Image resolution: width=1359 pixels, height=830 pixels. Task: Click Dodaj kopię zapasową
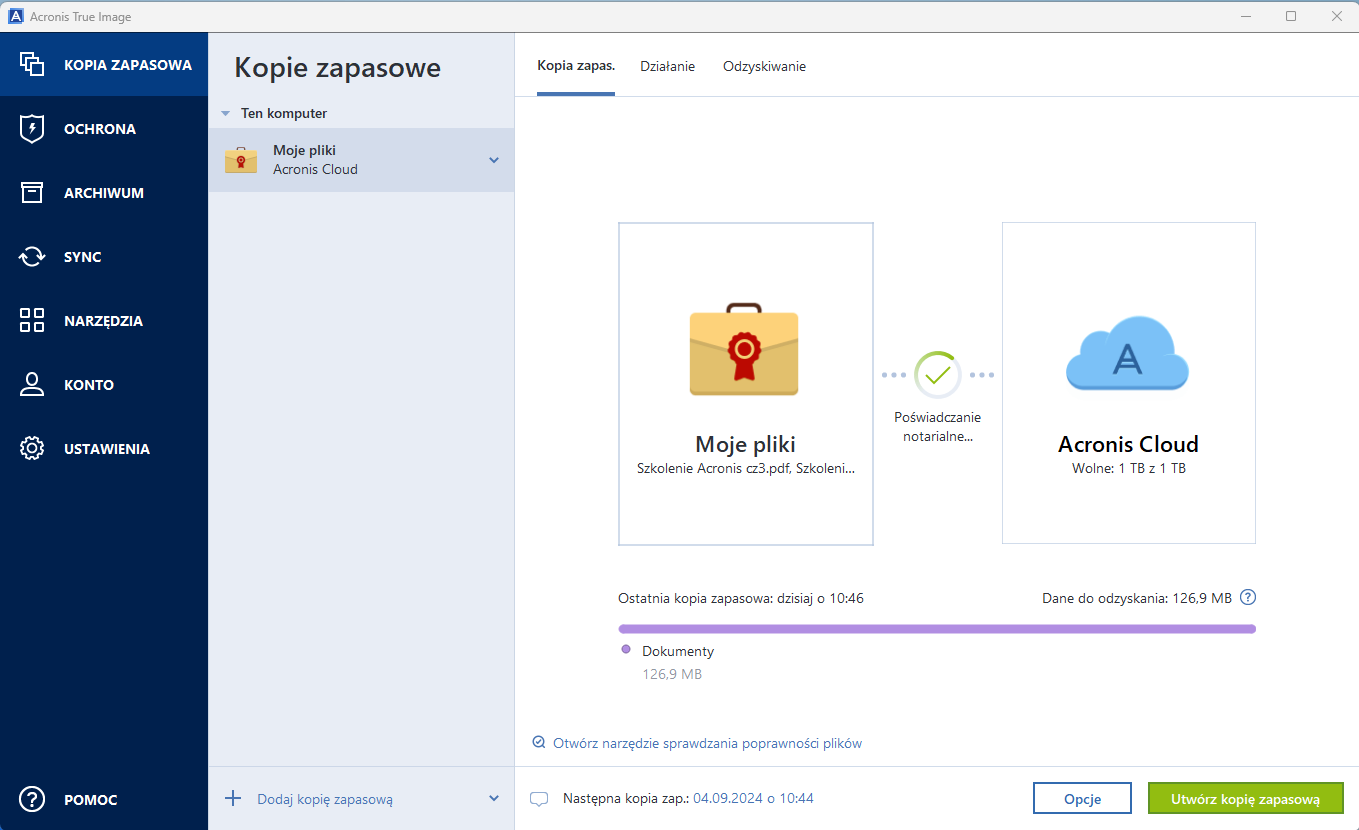[325, 799]
